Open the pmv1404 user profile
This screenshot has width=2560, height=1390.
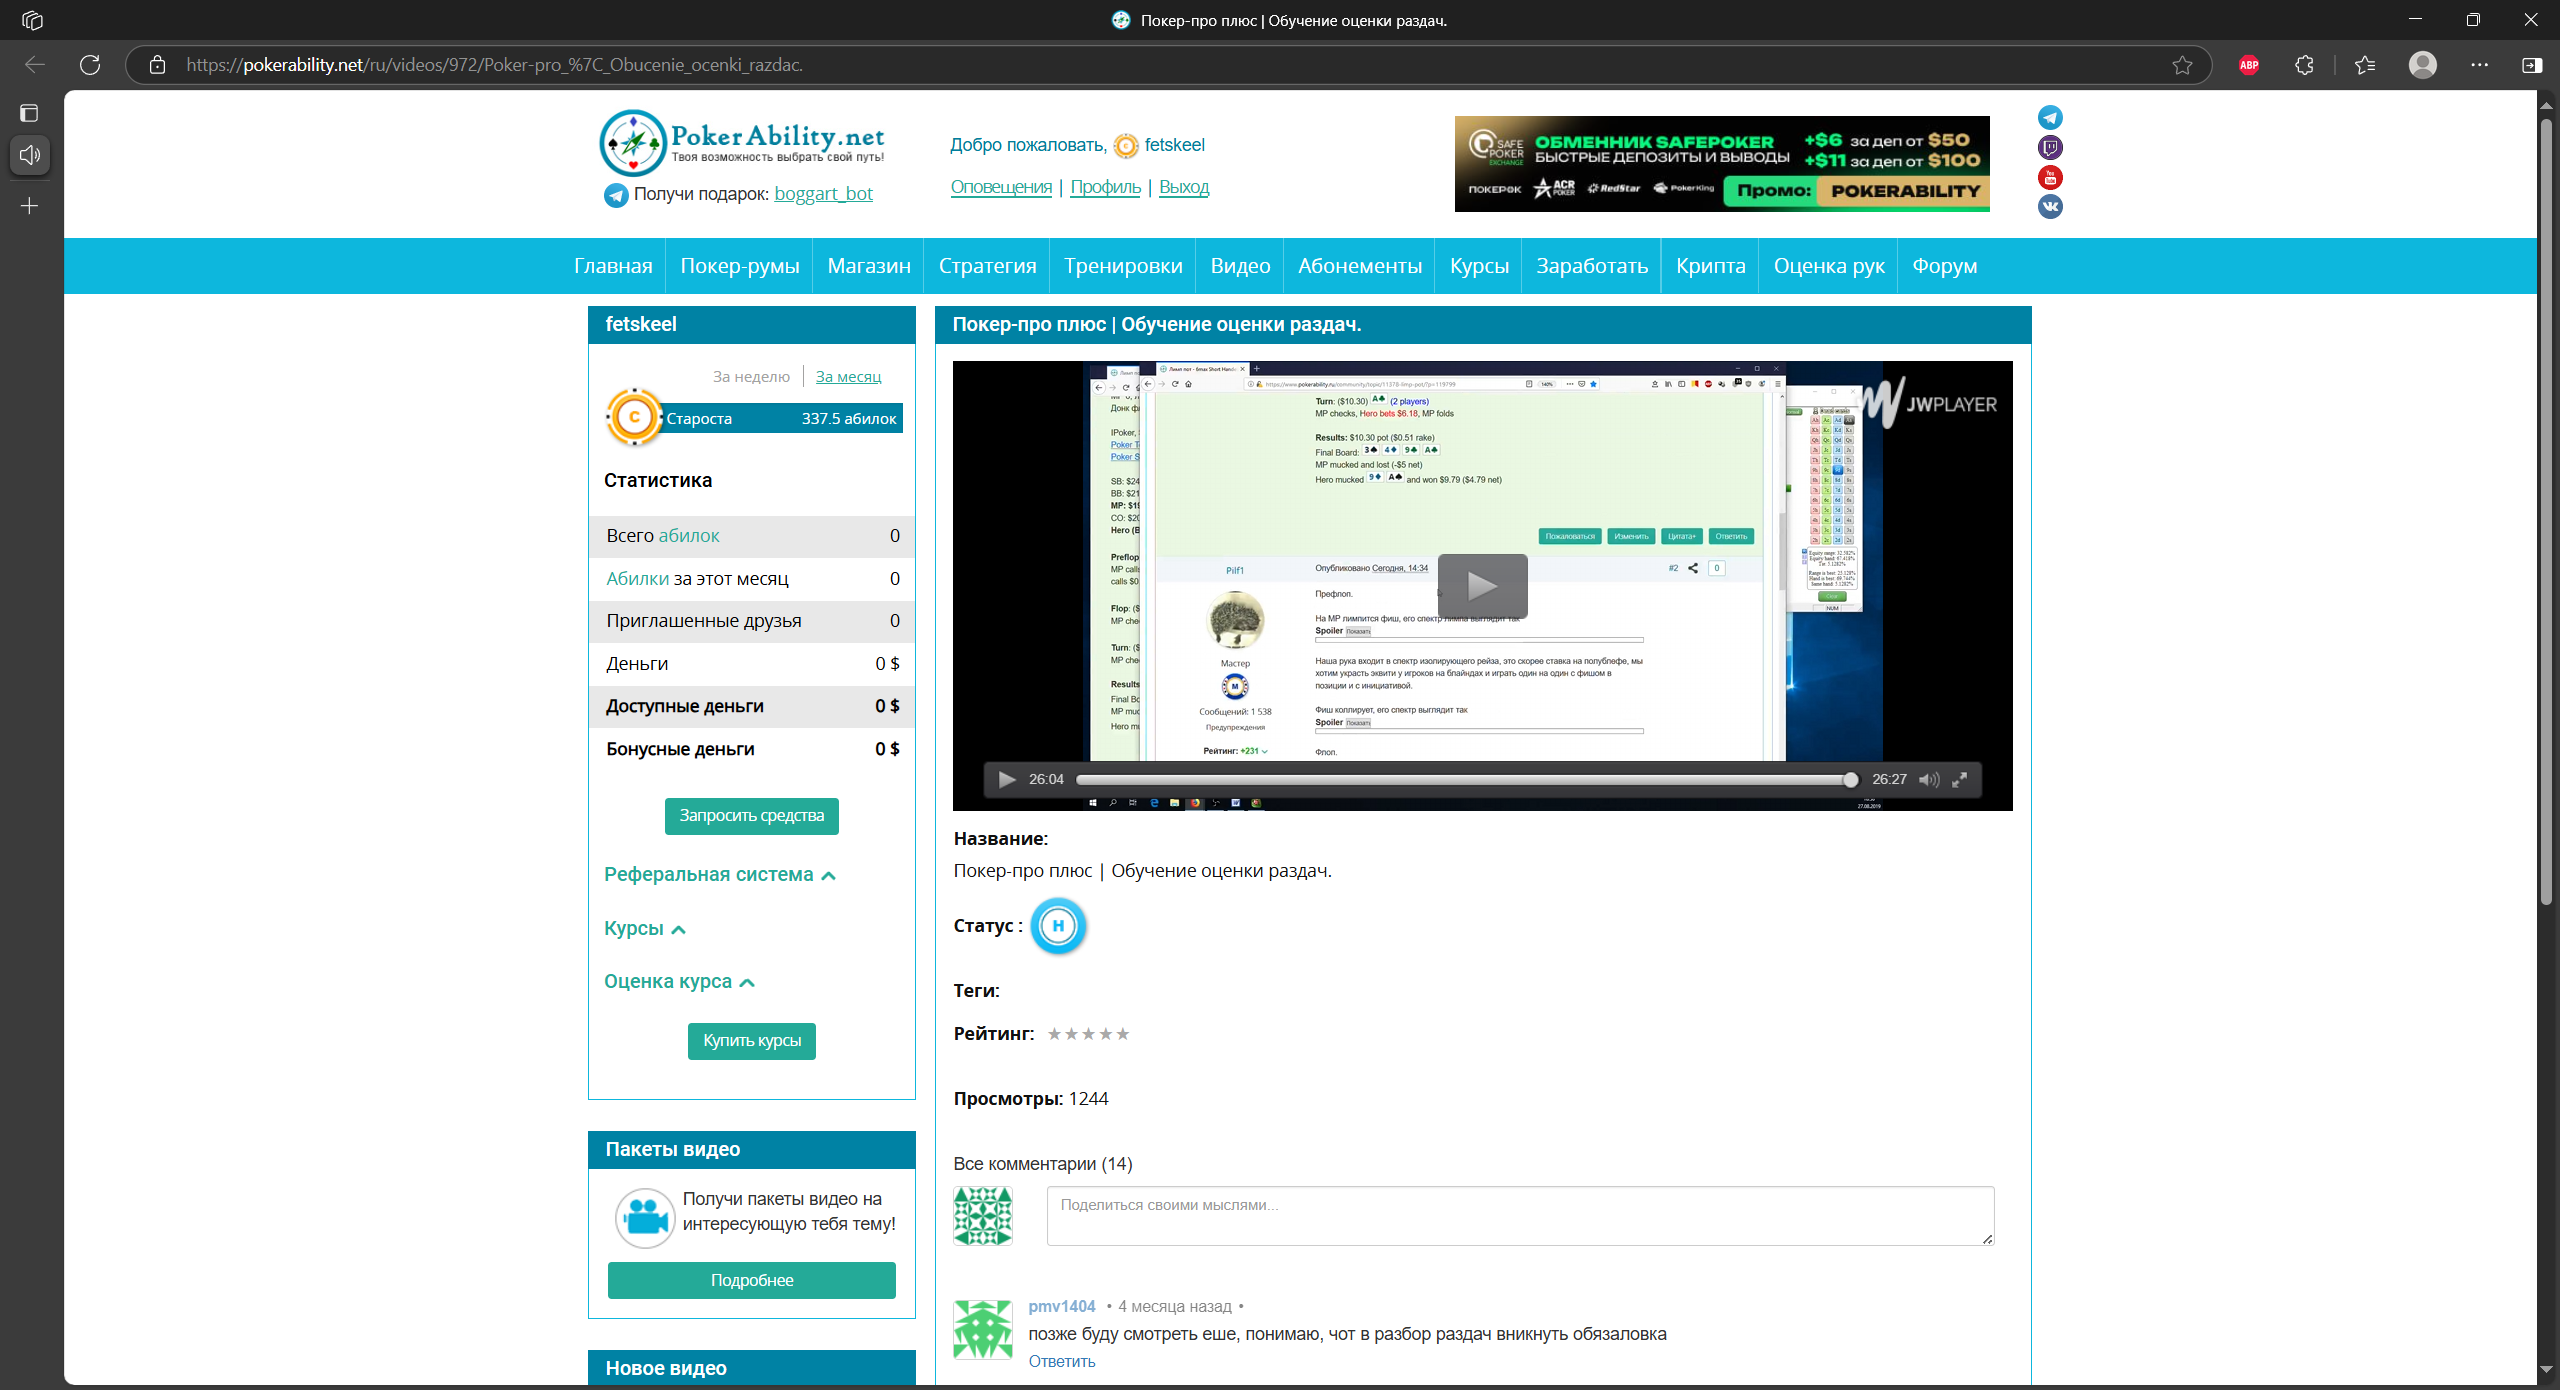tap(1062, 1306)
